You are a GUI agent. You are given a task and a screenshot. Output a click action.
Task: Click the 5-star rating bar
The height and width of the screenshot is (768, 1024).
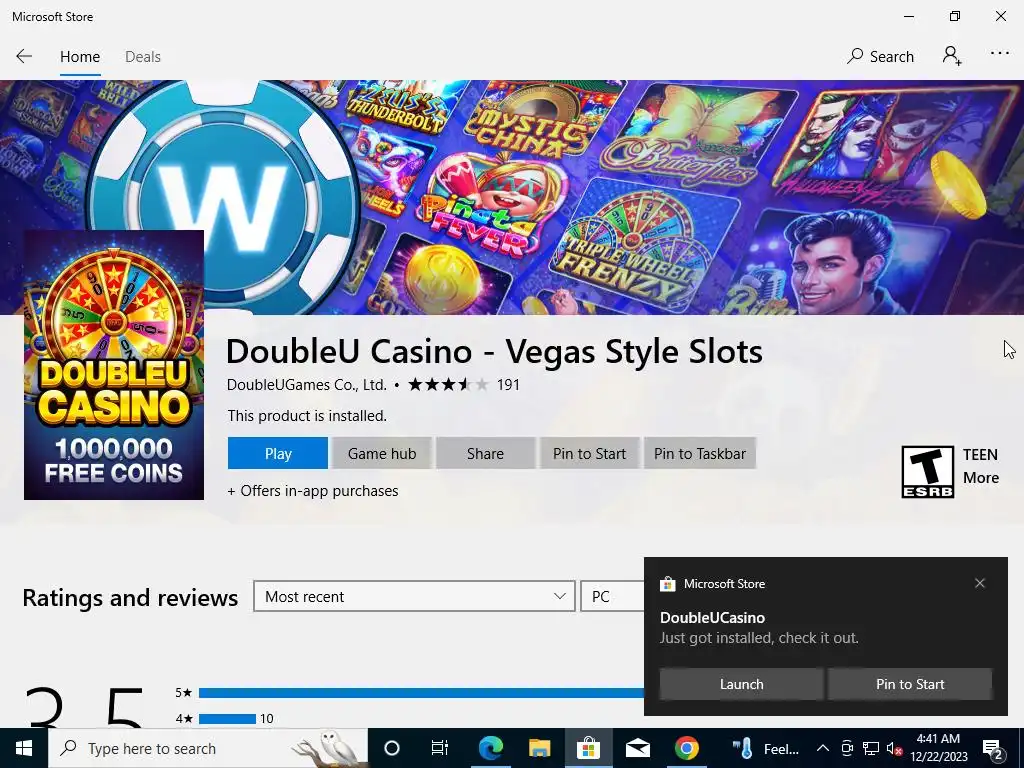(421, 693)
